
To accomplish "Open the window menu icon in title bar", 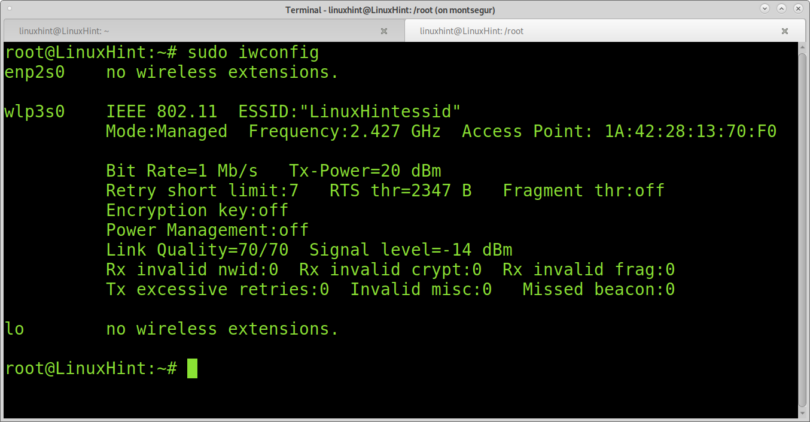I will pos(9,8).
